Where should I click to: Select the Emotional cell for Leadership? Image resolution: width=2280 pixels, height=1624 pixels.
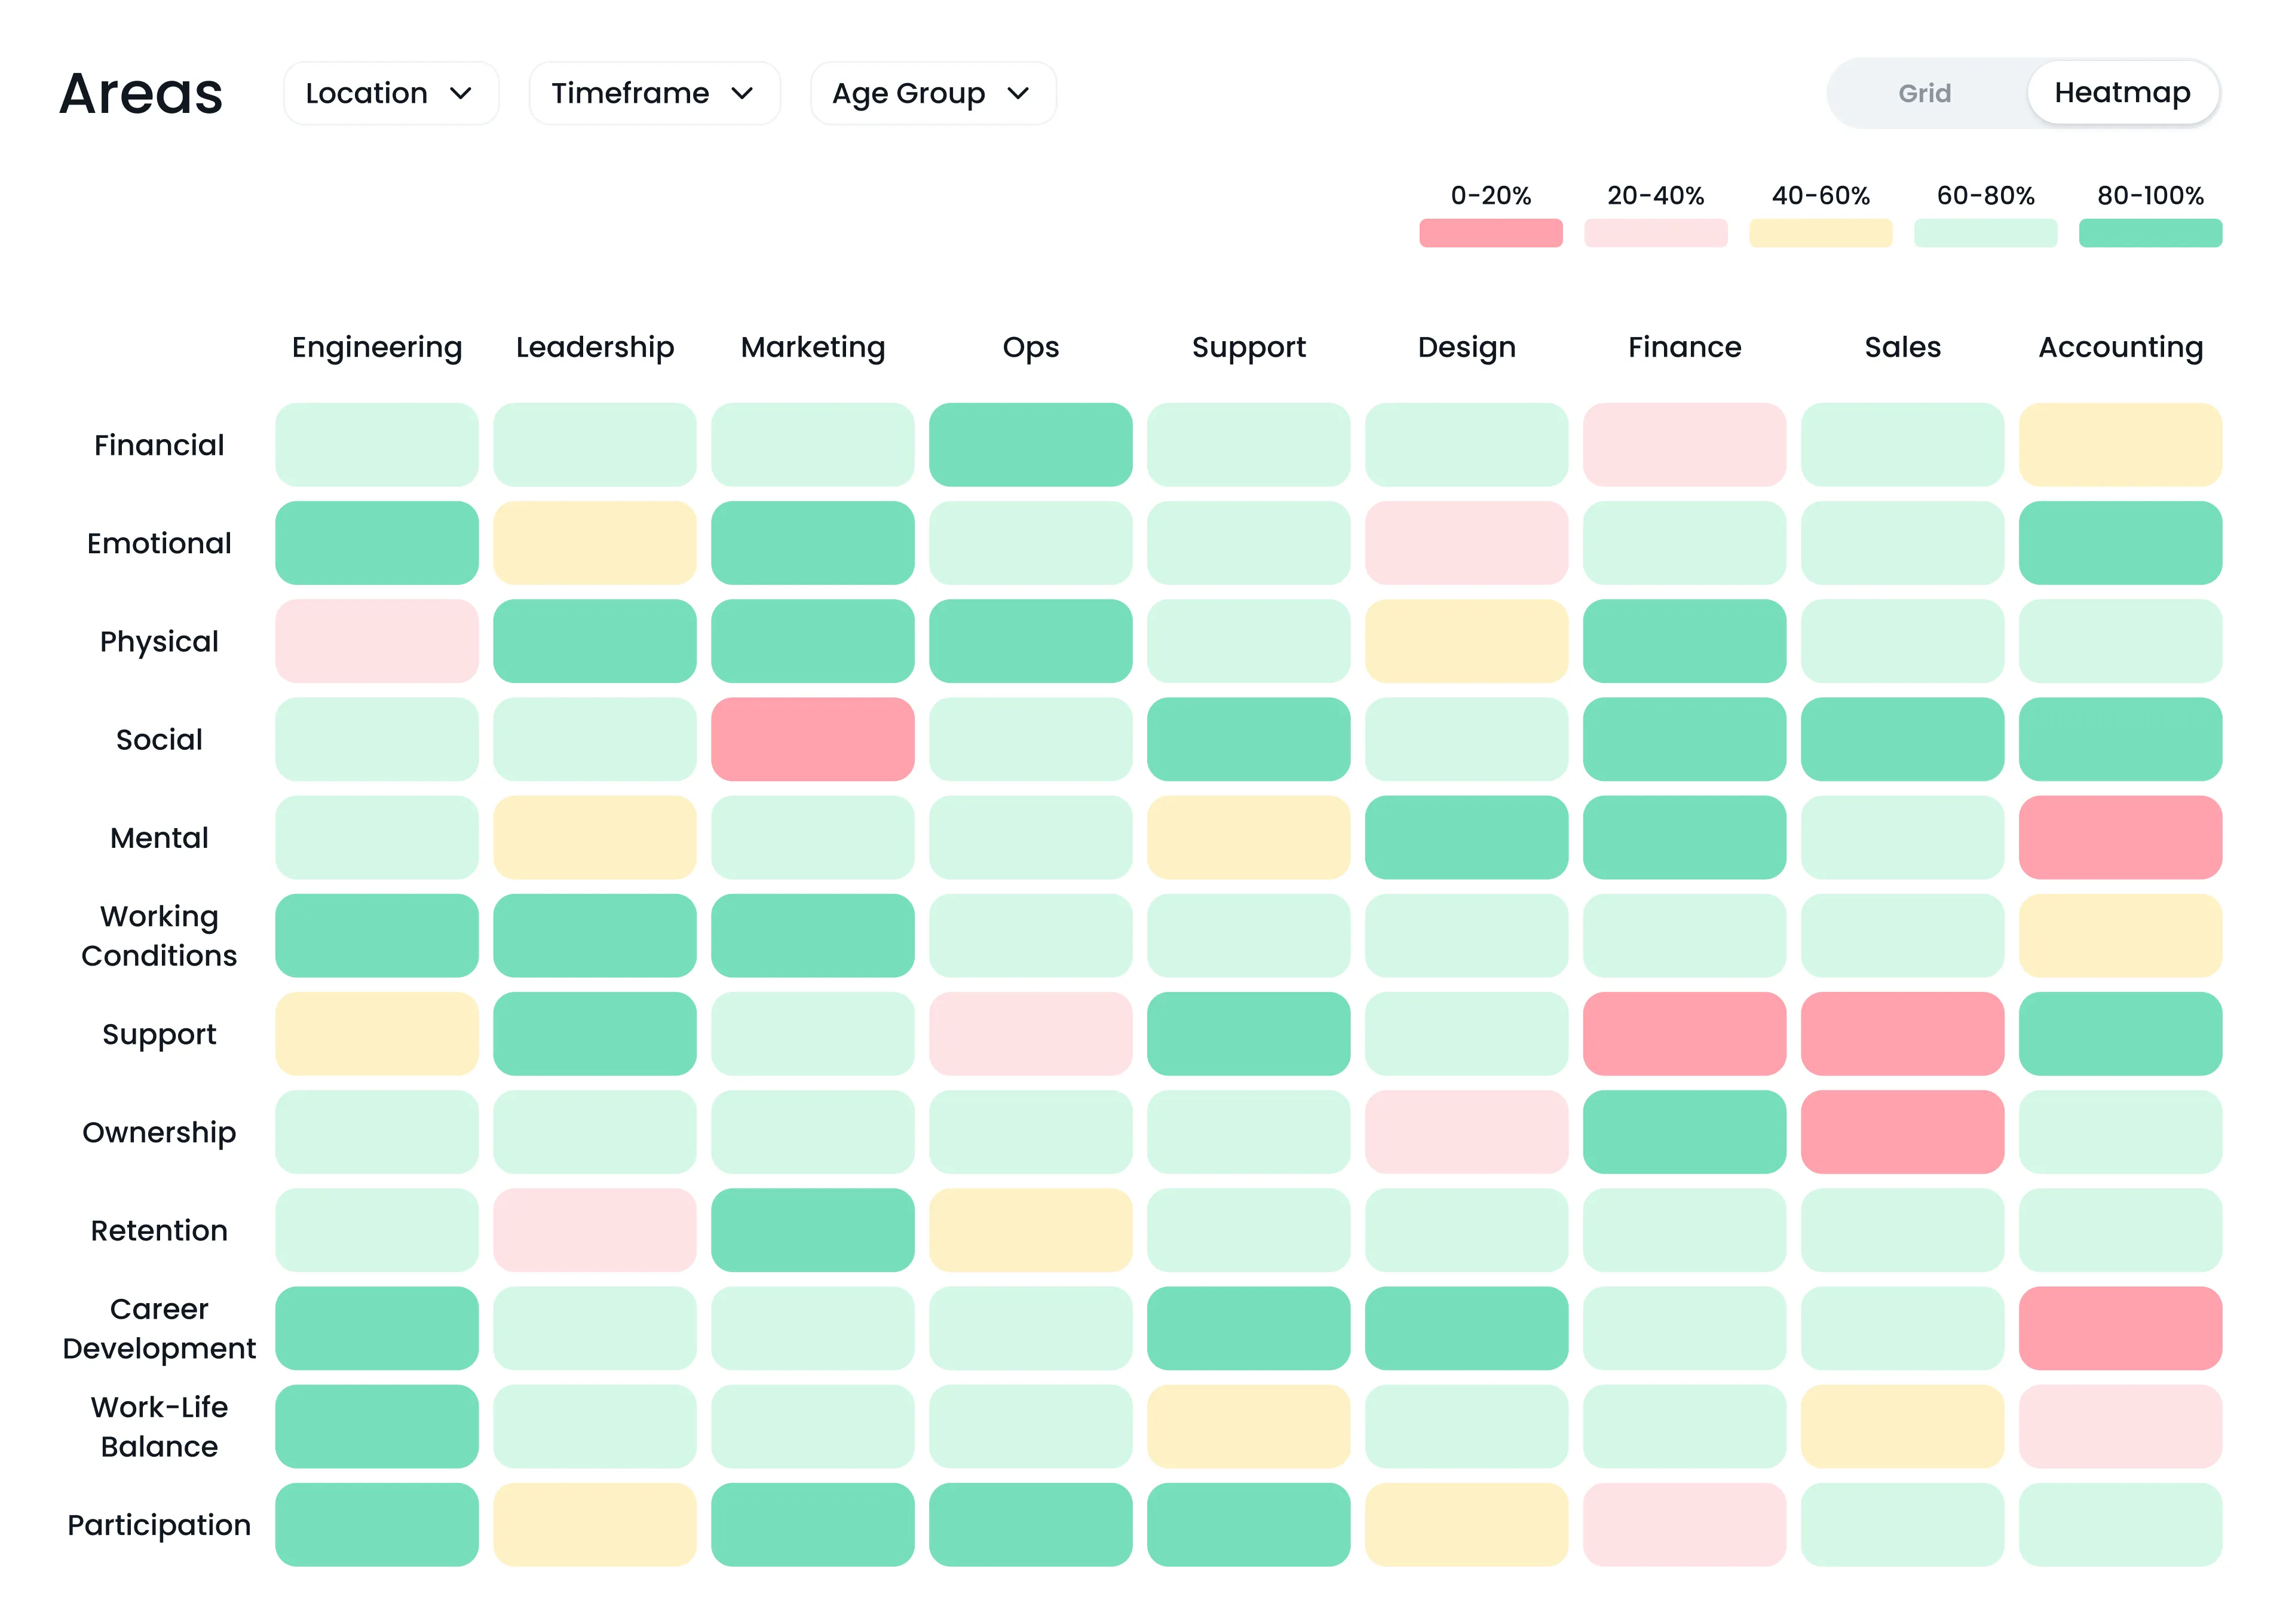(594, 543)
